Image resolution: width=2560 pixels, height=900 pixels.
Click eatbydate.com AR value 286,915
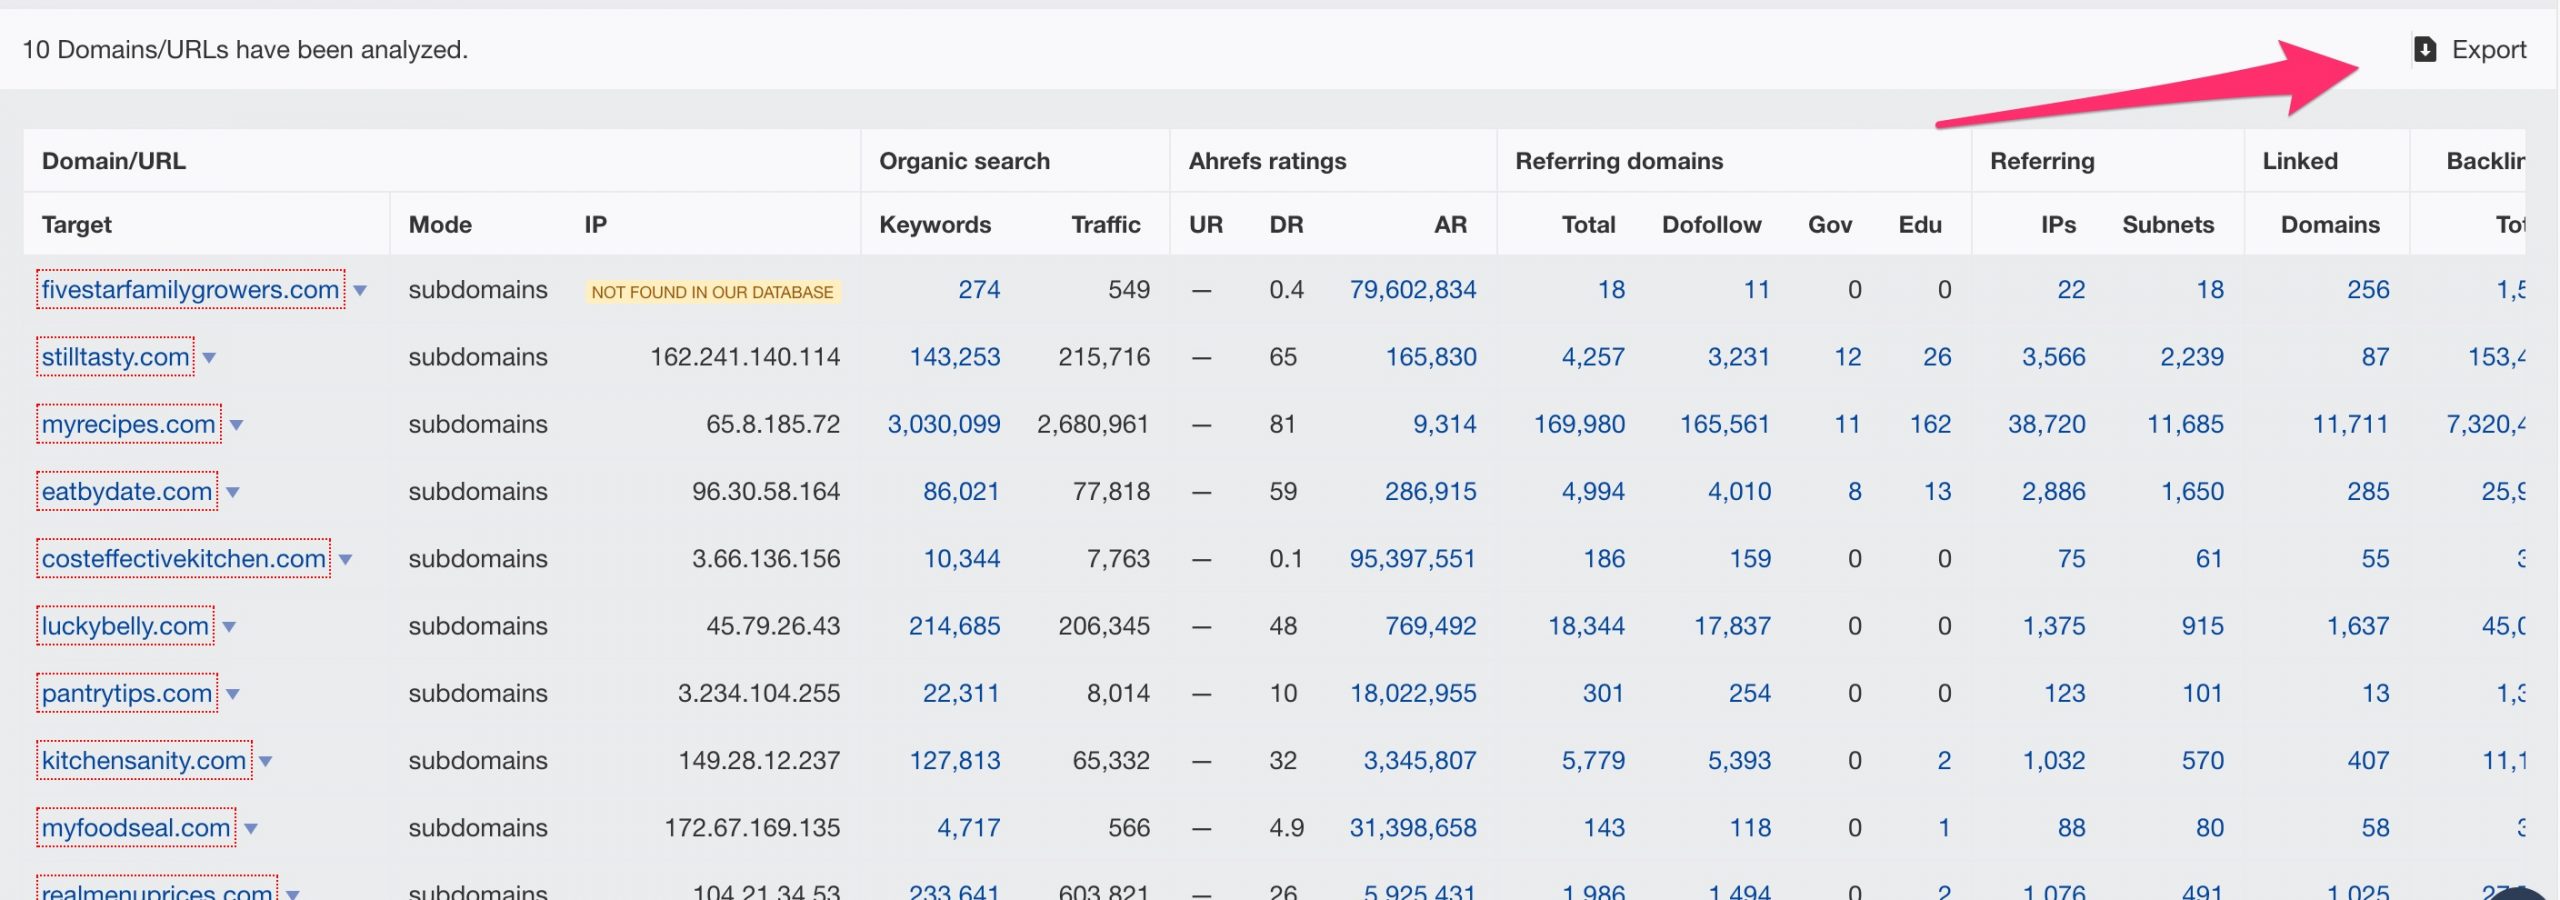pyautogui.click(x=1430, y=491)
